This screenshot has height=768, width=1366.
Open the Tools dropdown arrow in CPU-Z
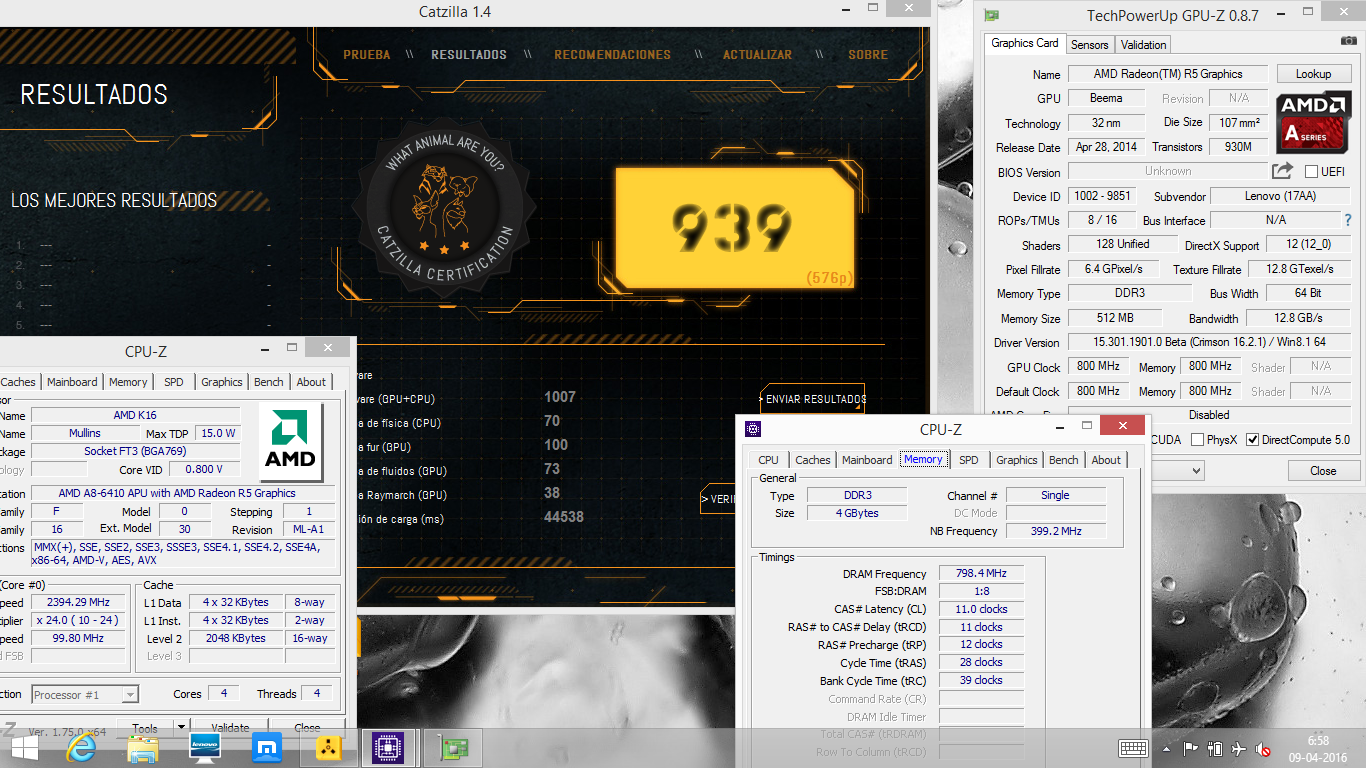pos(181,728)
